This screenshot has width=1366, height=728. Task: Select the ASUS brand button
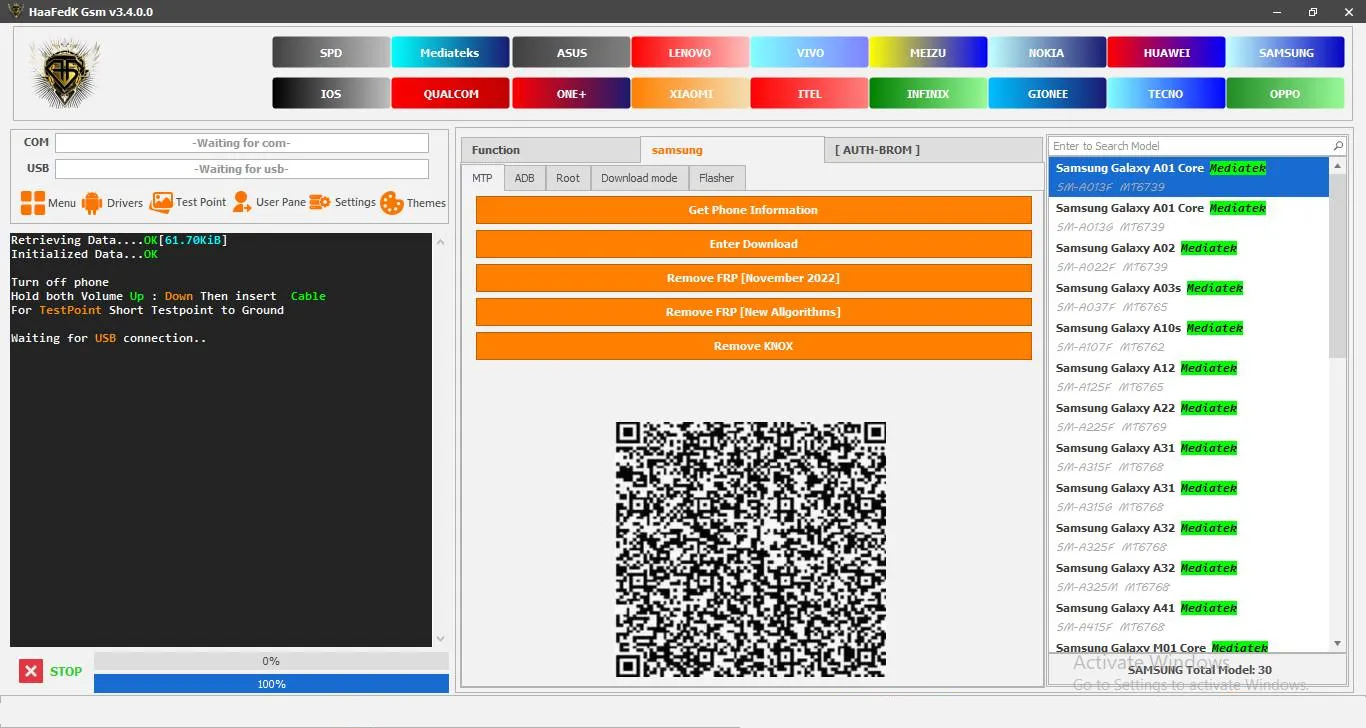[x=572, y=53]
